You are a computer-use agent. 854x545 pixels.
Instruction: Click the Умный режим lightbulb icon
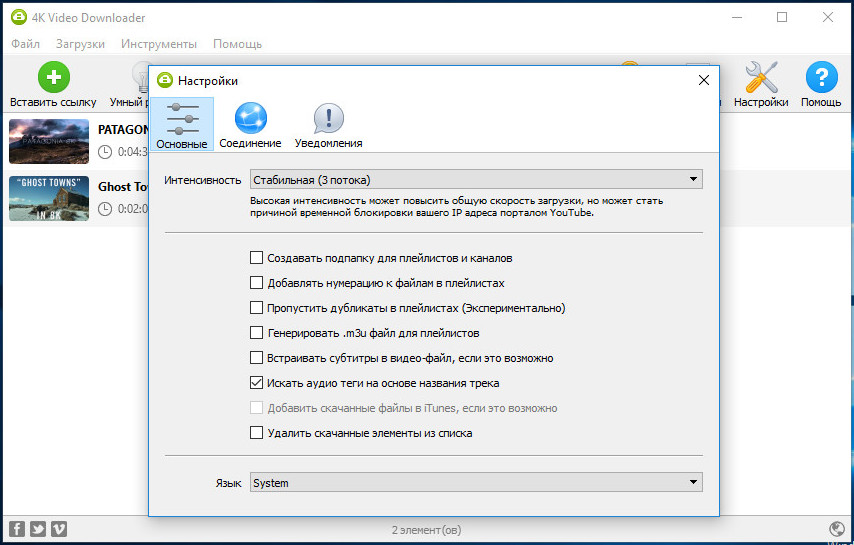[x=141, y=77]
